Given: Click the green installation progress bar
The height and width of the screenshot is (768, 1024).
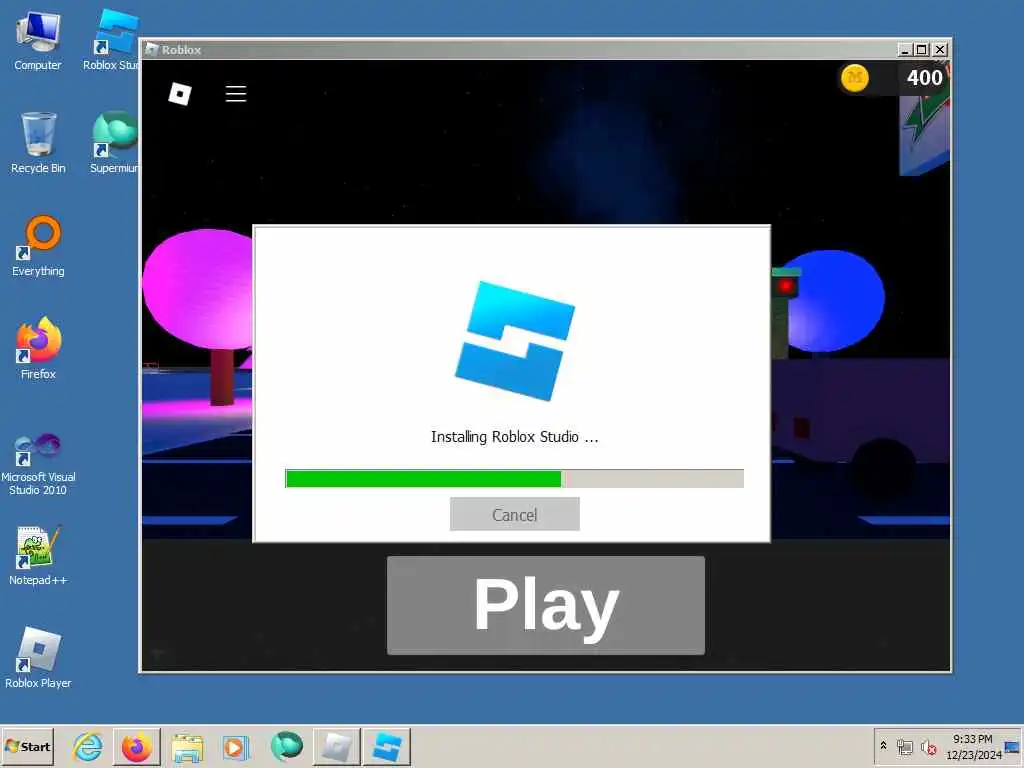Looking at the screenshot, I should pos(515,479).
